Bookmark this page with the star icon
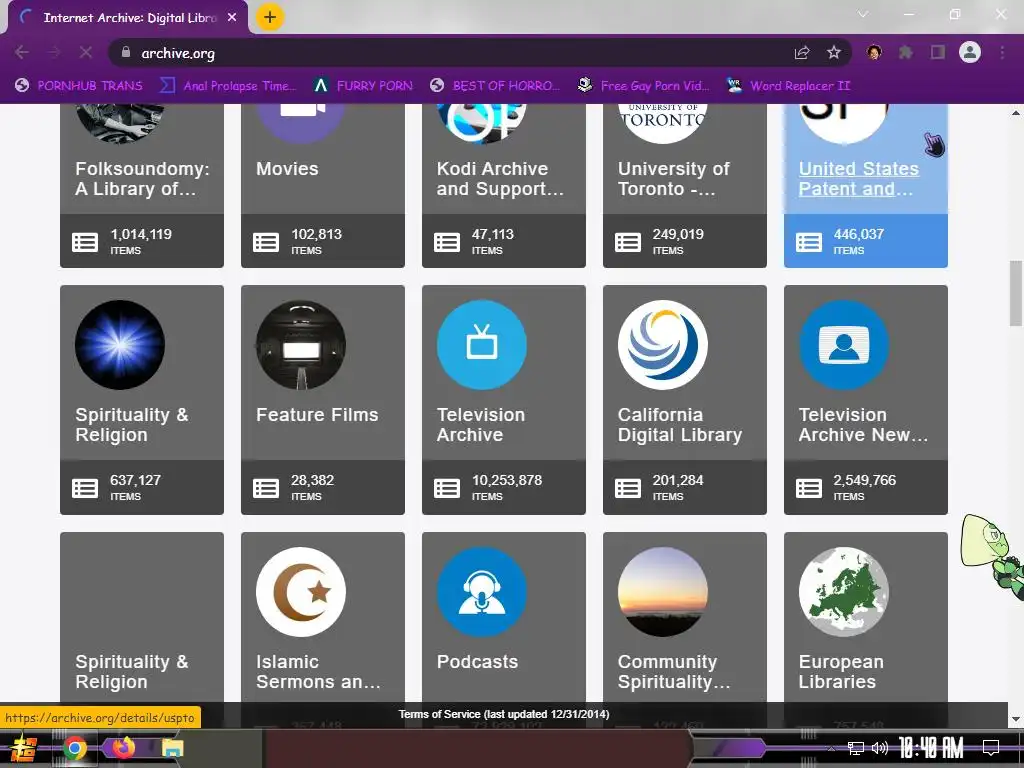Image resolution: width=1024 pixels, height=768 pixels. tap(833, 53)
